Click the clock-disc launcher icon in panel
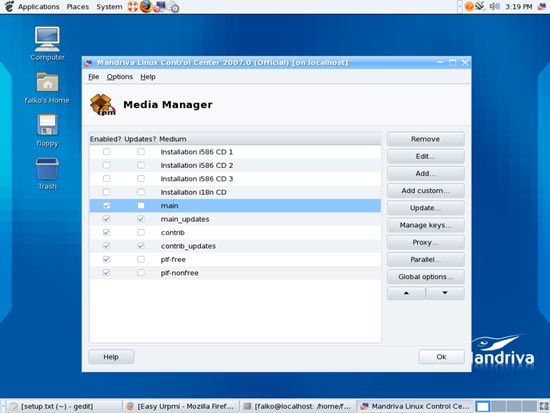 tap(173, 7)
